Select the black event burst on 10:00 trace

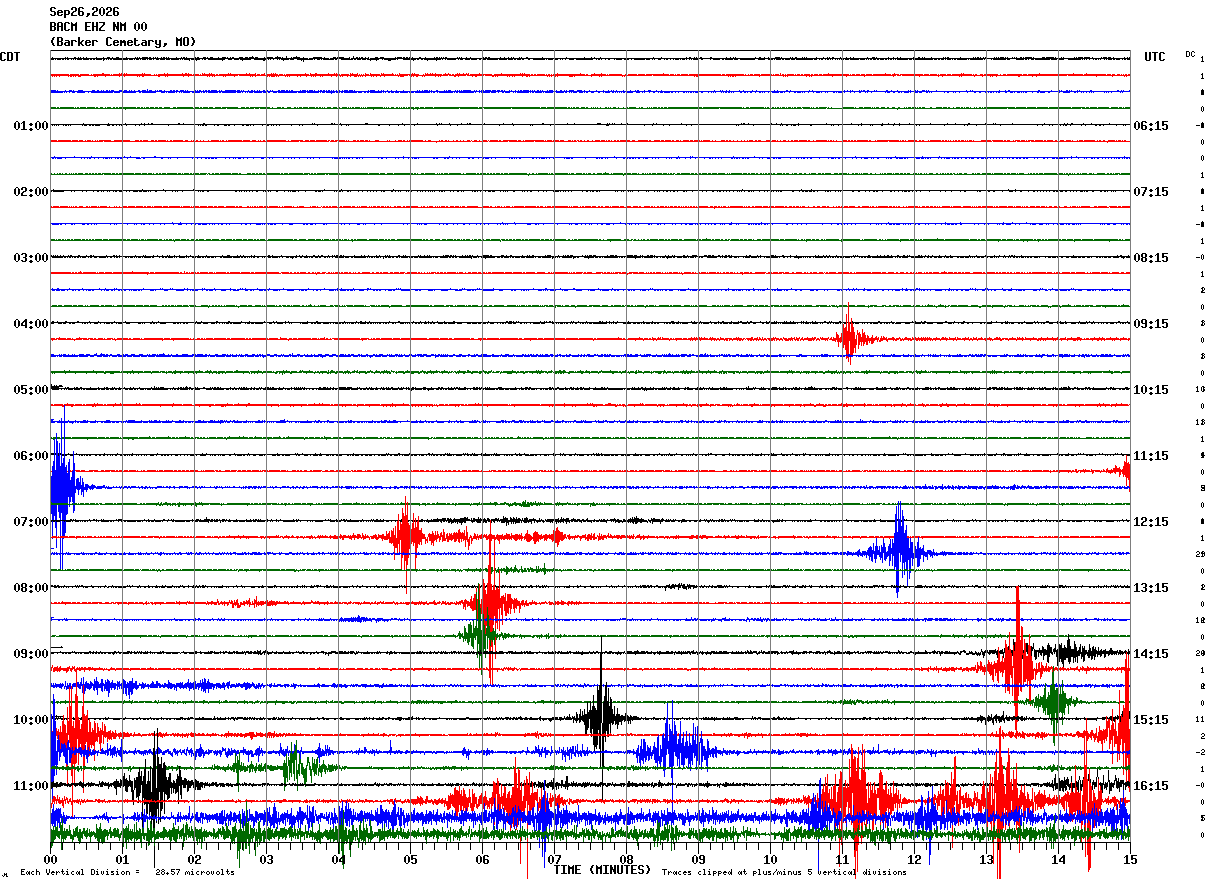(x=602, y=716)
